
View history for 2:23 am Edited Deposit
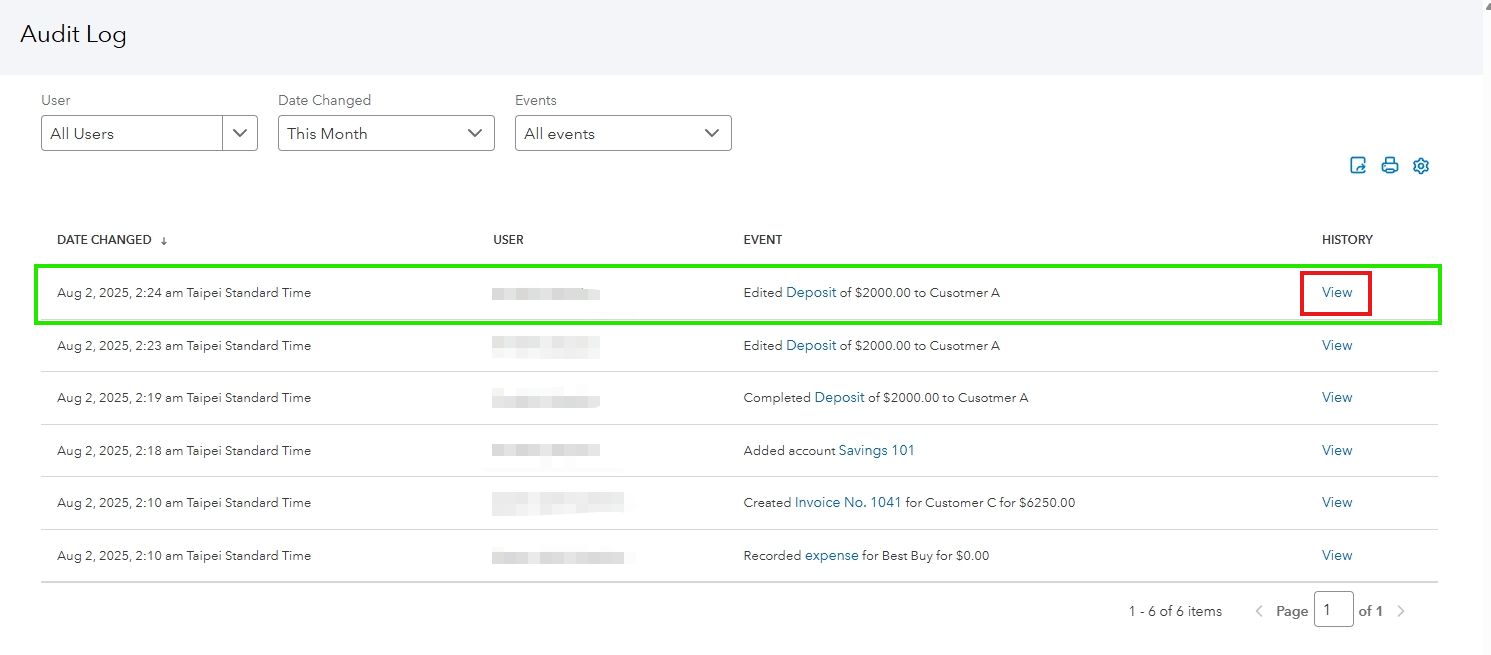1336,345
